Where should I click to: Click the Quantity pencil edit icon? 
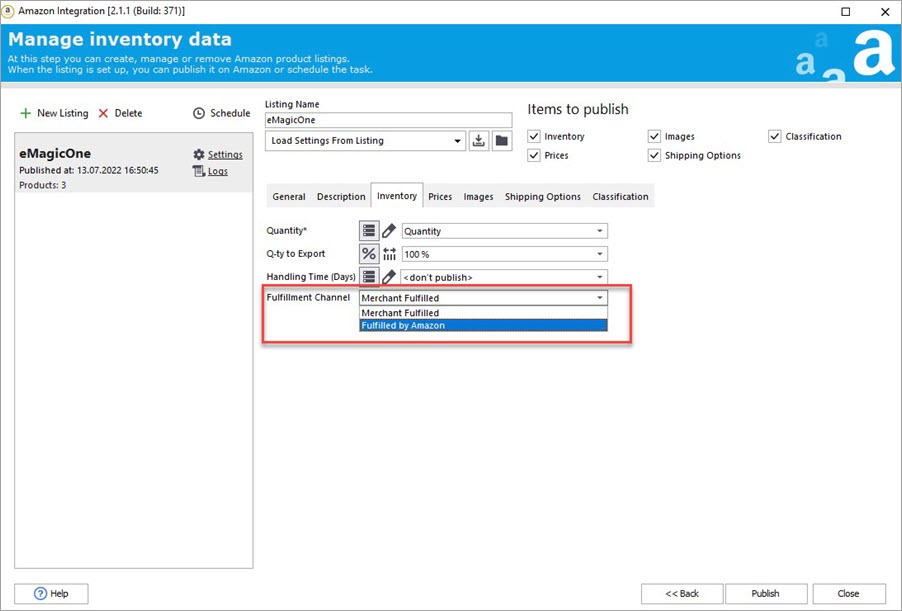point(389,231)
